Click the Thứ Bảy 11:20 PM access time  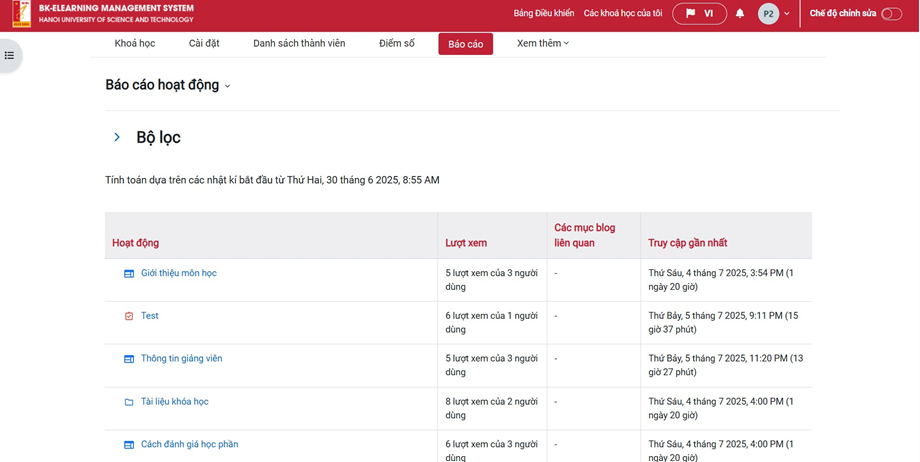(726, 365)
